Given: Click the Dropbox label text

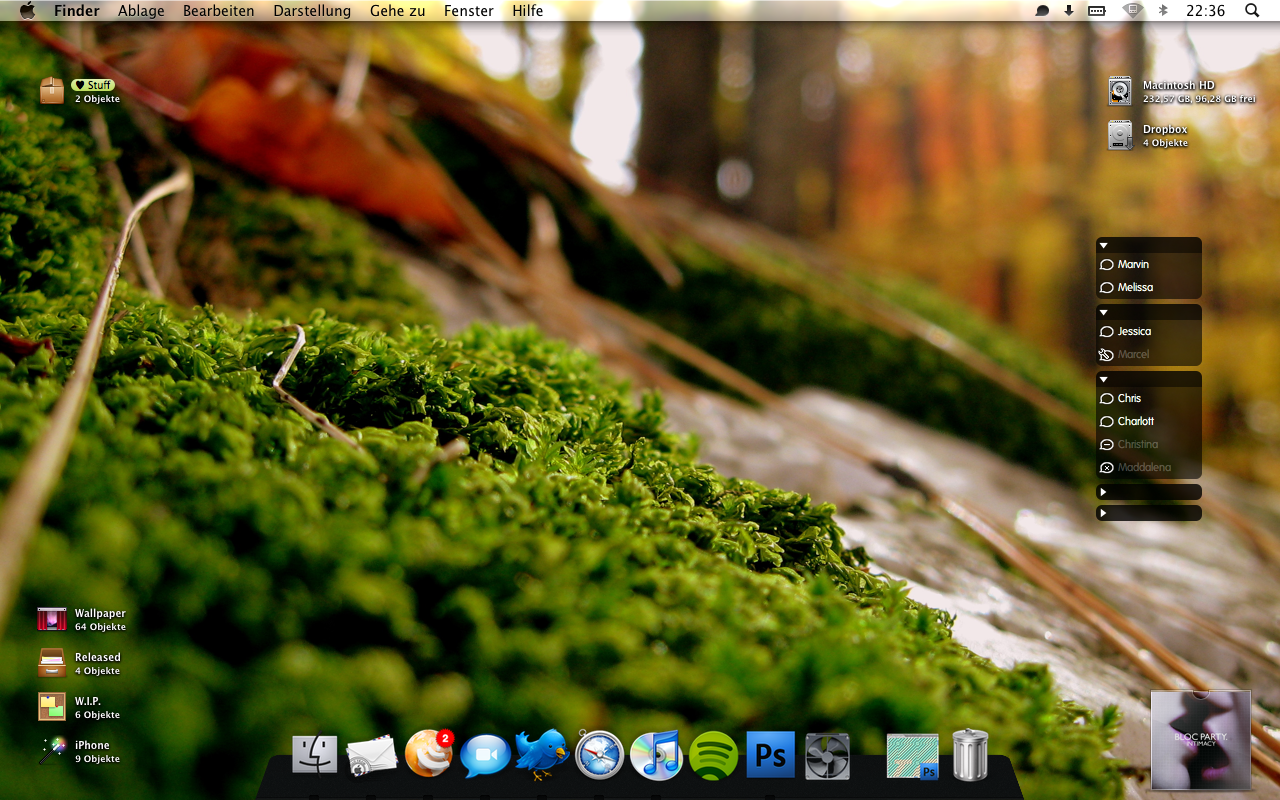Looking at the screenshot, I should pyautogui.click(x=1165, y=130).
